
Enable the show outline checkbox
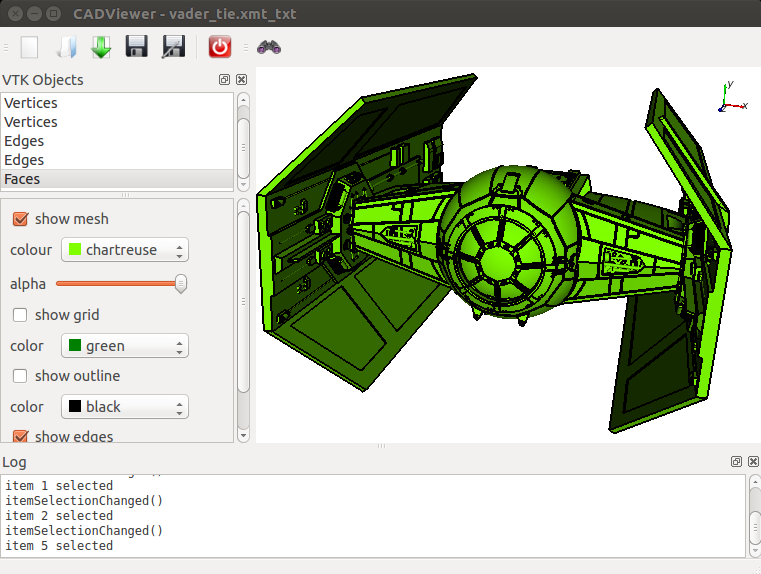click(20, 376)
